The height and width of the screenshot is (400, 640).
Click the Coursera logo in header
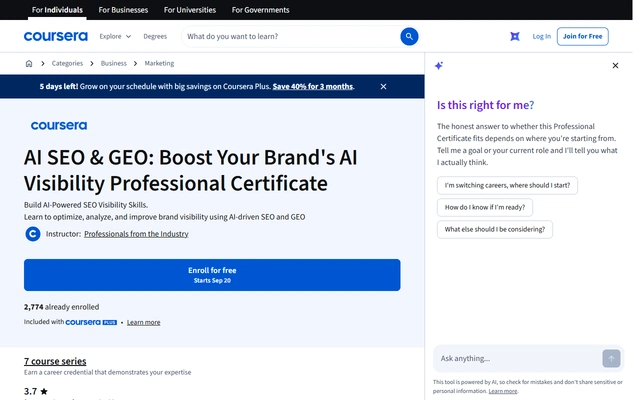(x=56, y=36)
